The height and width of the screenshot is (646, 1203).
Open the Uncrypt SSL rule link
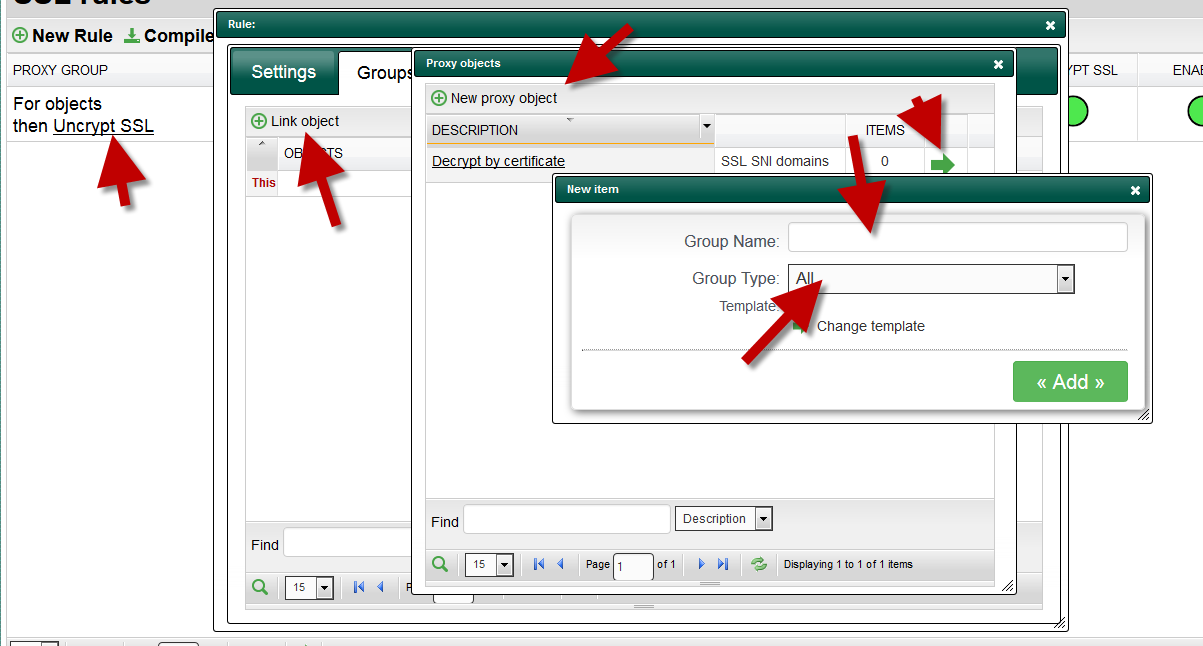[x=103, y=127]
